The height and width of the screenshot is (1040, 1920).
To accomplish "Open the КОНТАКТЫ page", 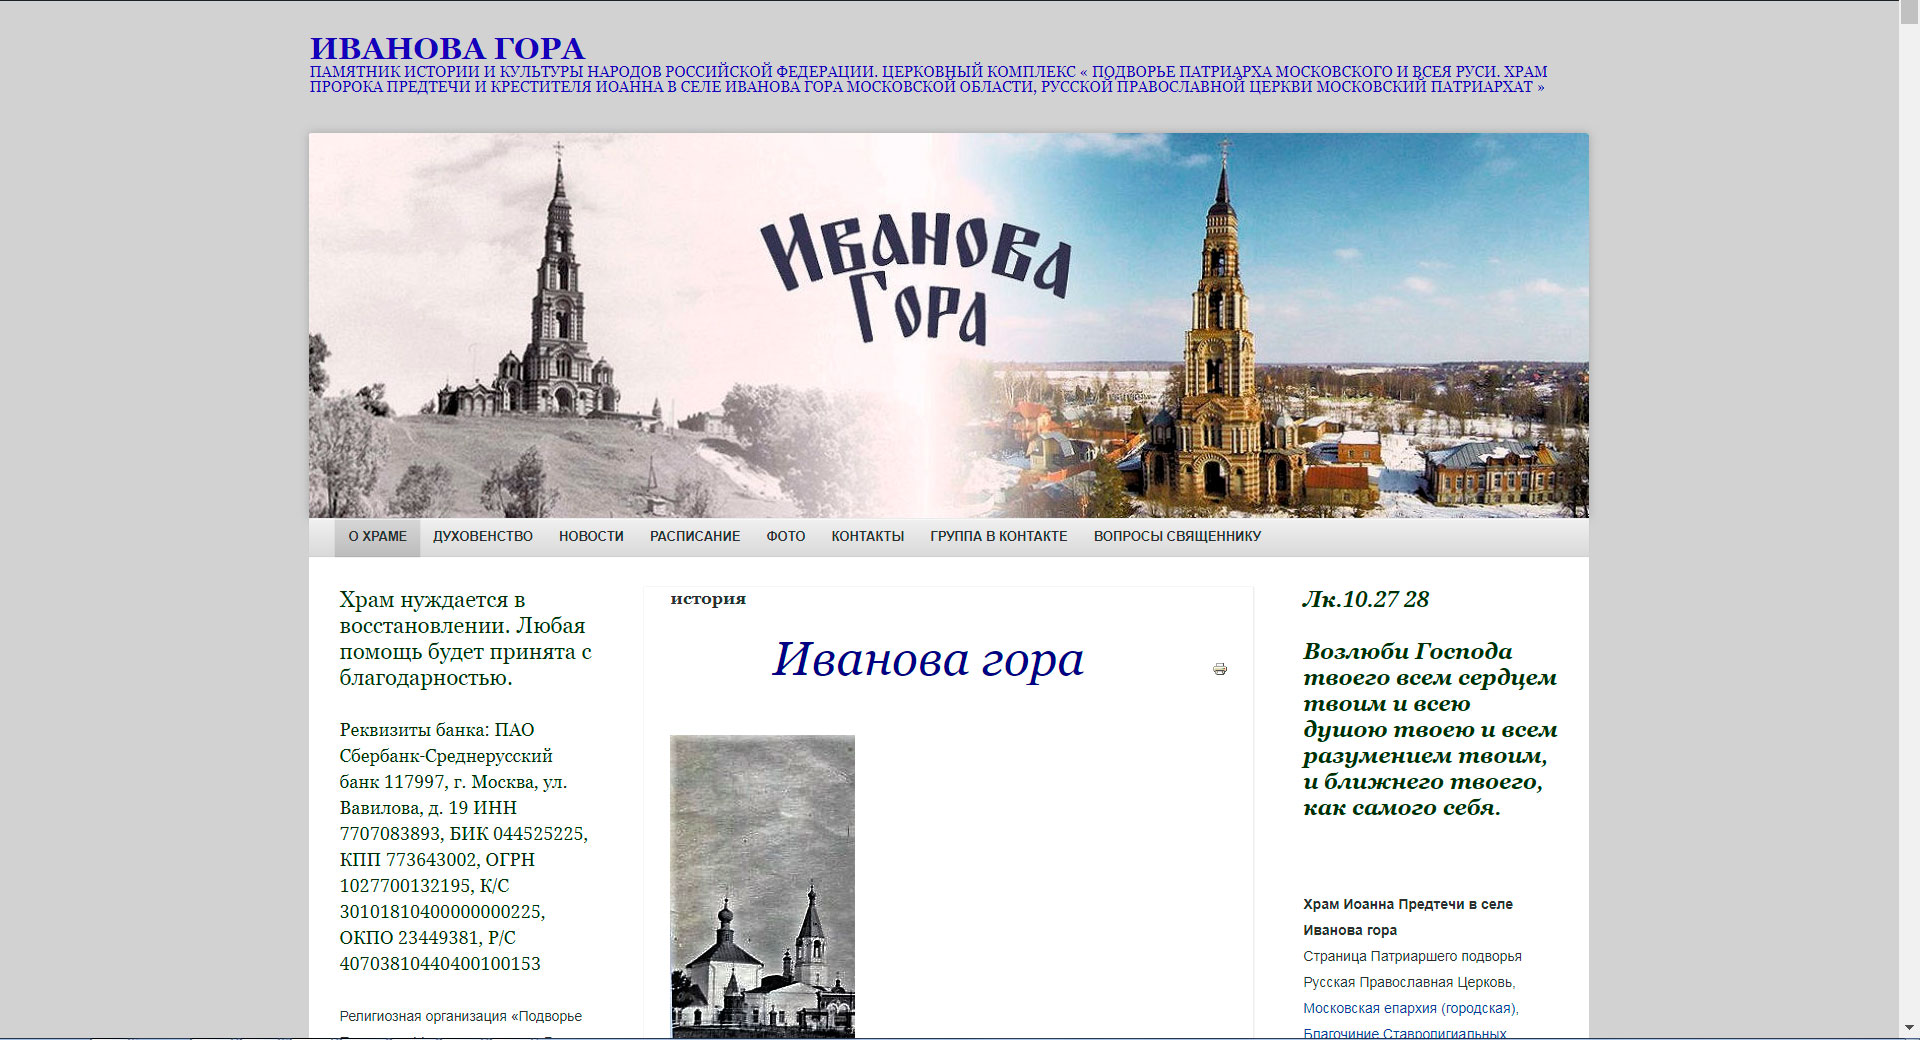I will (x=868, y=537).
